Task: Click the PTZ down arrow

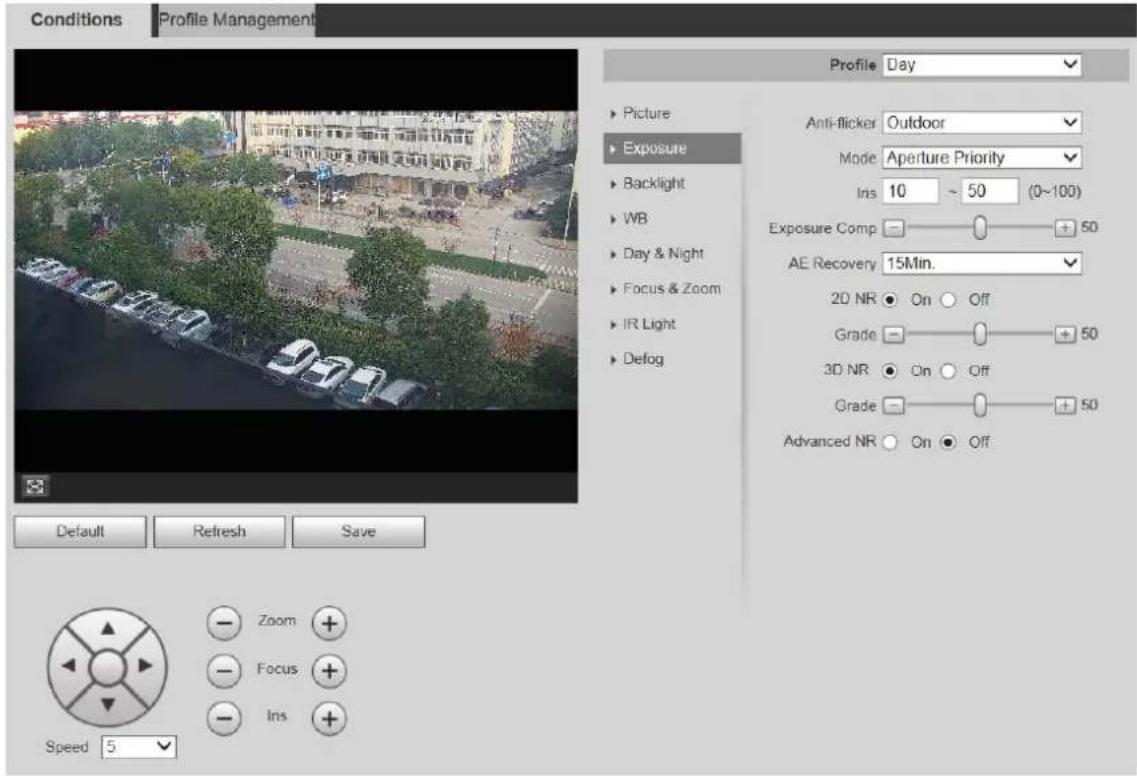Action: (x=107, y=703)
